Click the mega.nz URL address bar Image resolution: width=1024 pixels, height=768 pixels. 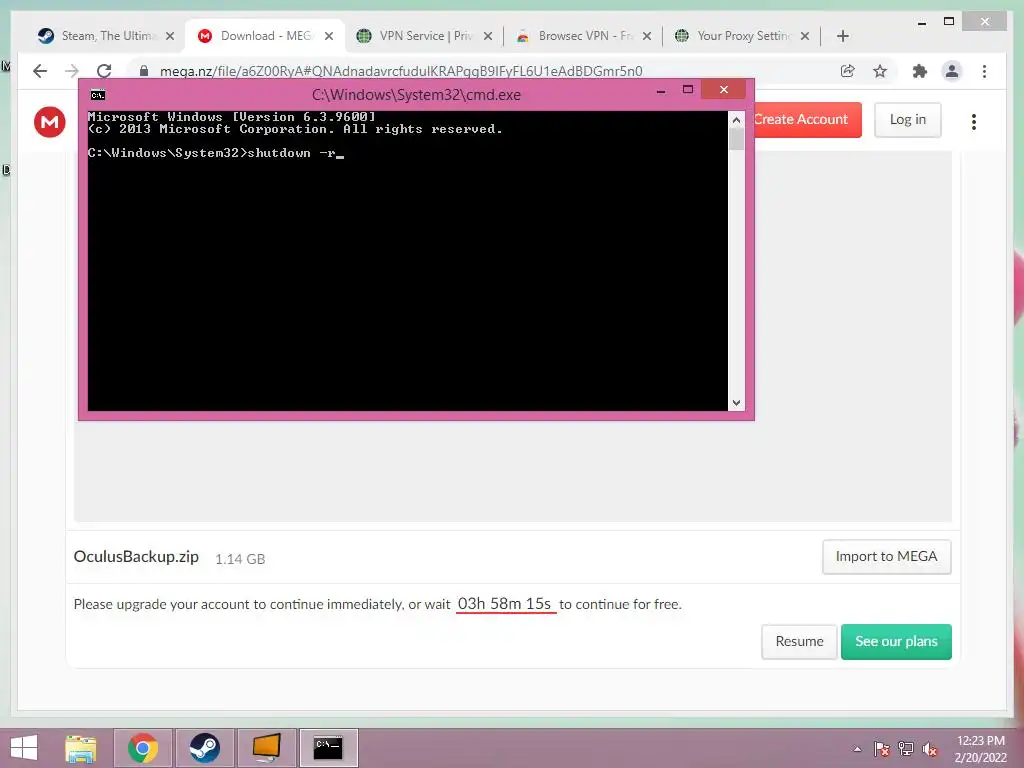[x=401, y=71]
